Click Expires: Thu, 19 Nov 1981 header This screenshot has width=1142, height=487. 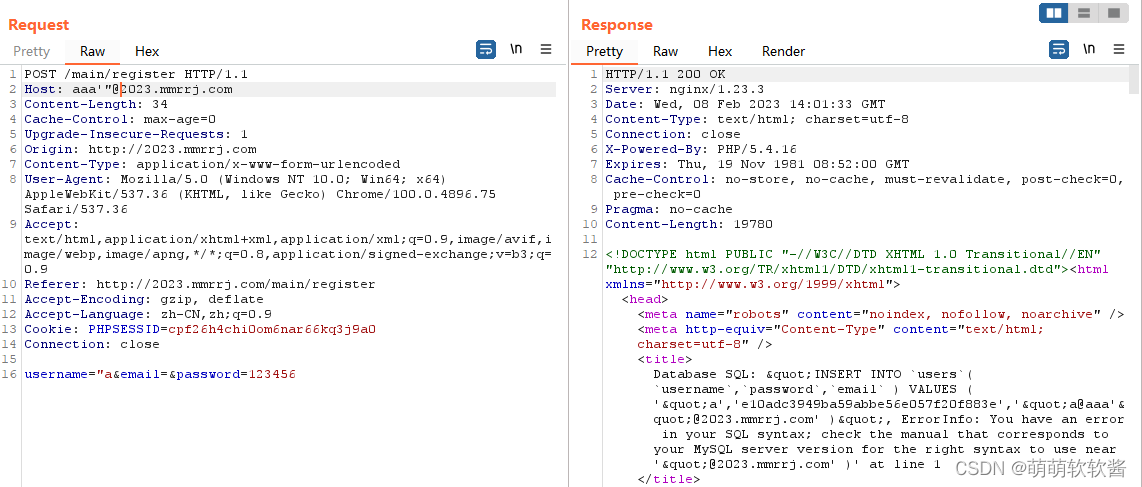point(757,164)
